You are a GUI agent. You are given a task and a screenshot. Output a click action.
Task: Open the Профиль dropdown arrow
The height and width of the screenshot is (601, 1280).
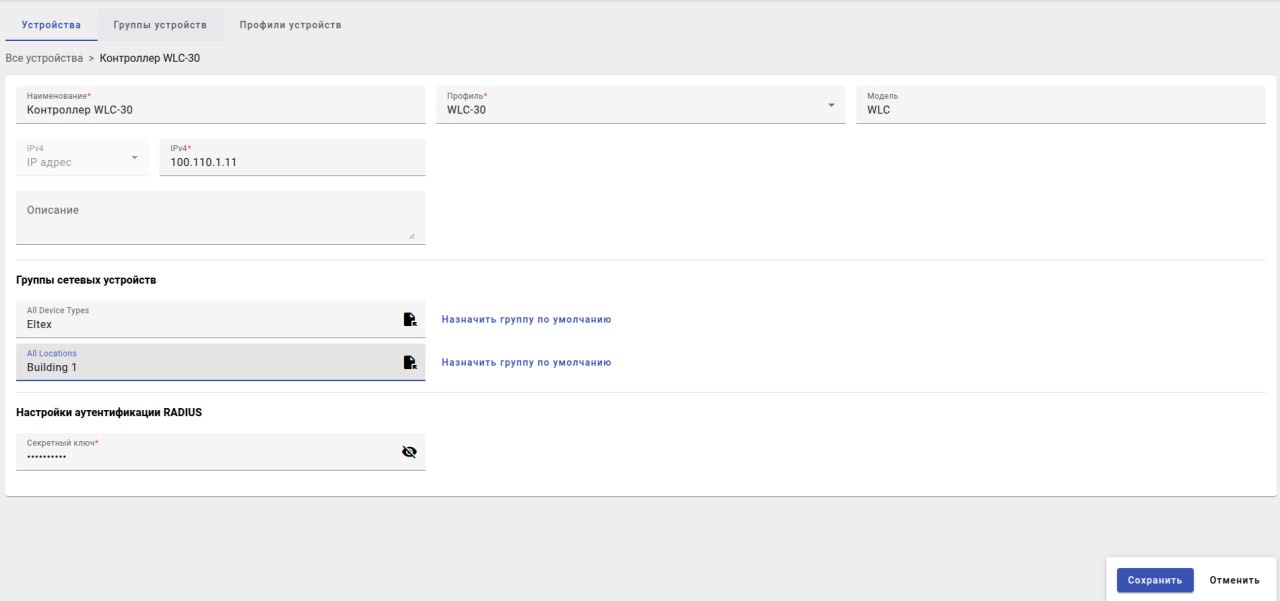tap(830, 105)
